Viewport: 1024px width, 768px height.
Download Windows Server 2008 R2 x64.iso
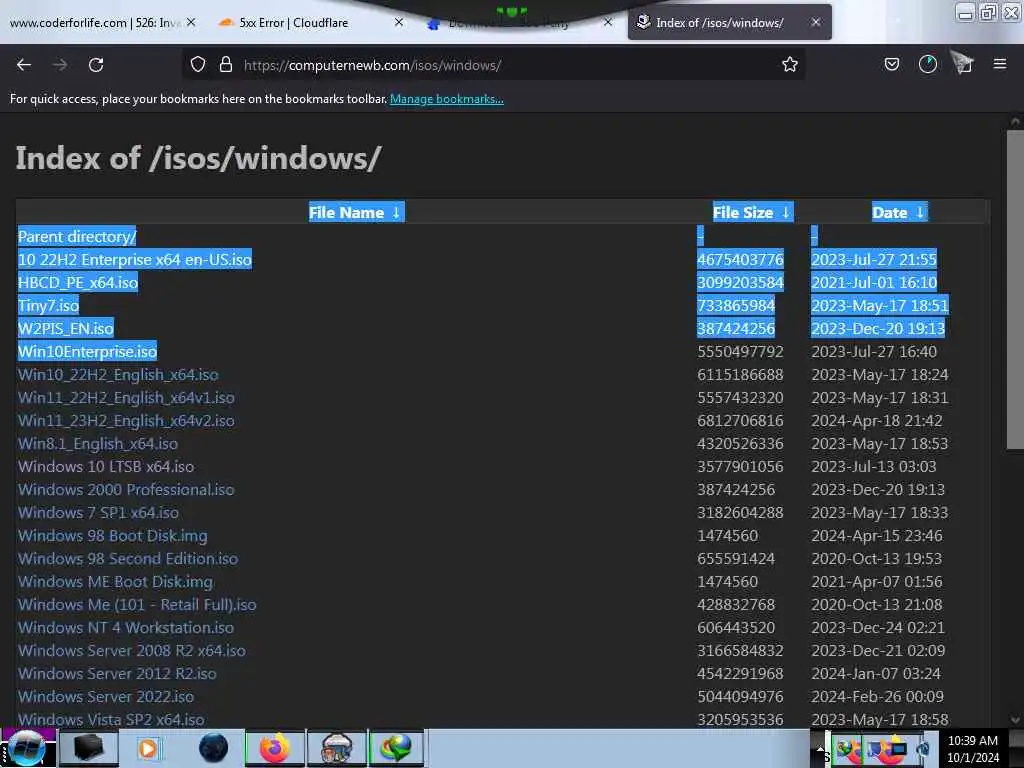(x=132, y=650)
